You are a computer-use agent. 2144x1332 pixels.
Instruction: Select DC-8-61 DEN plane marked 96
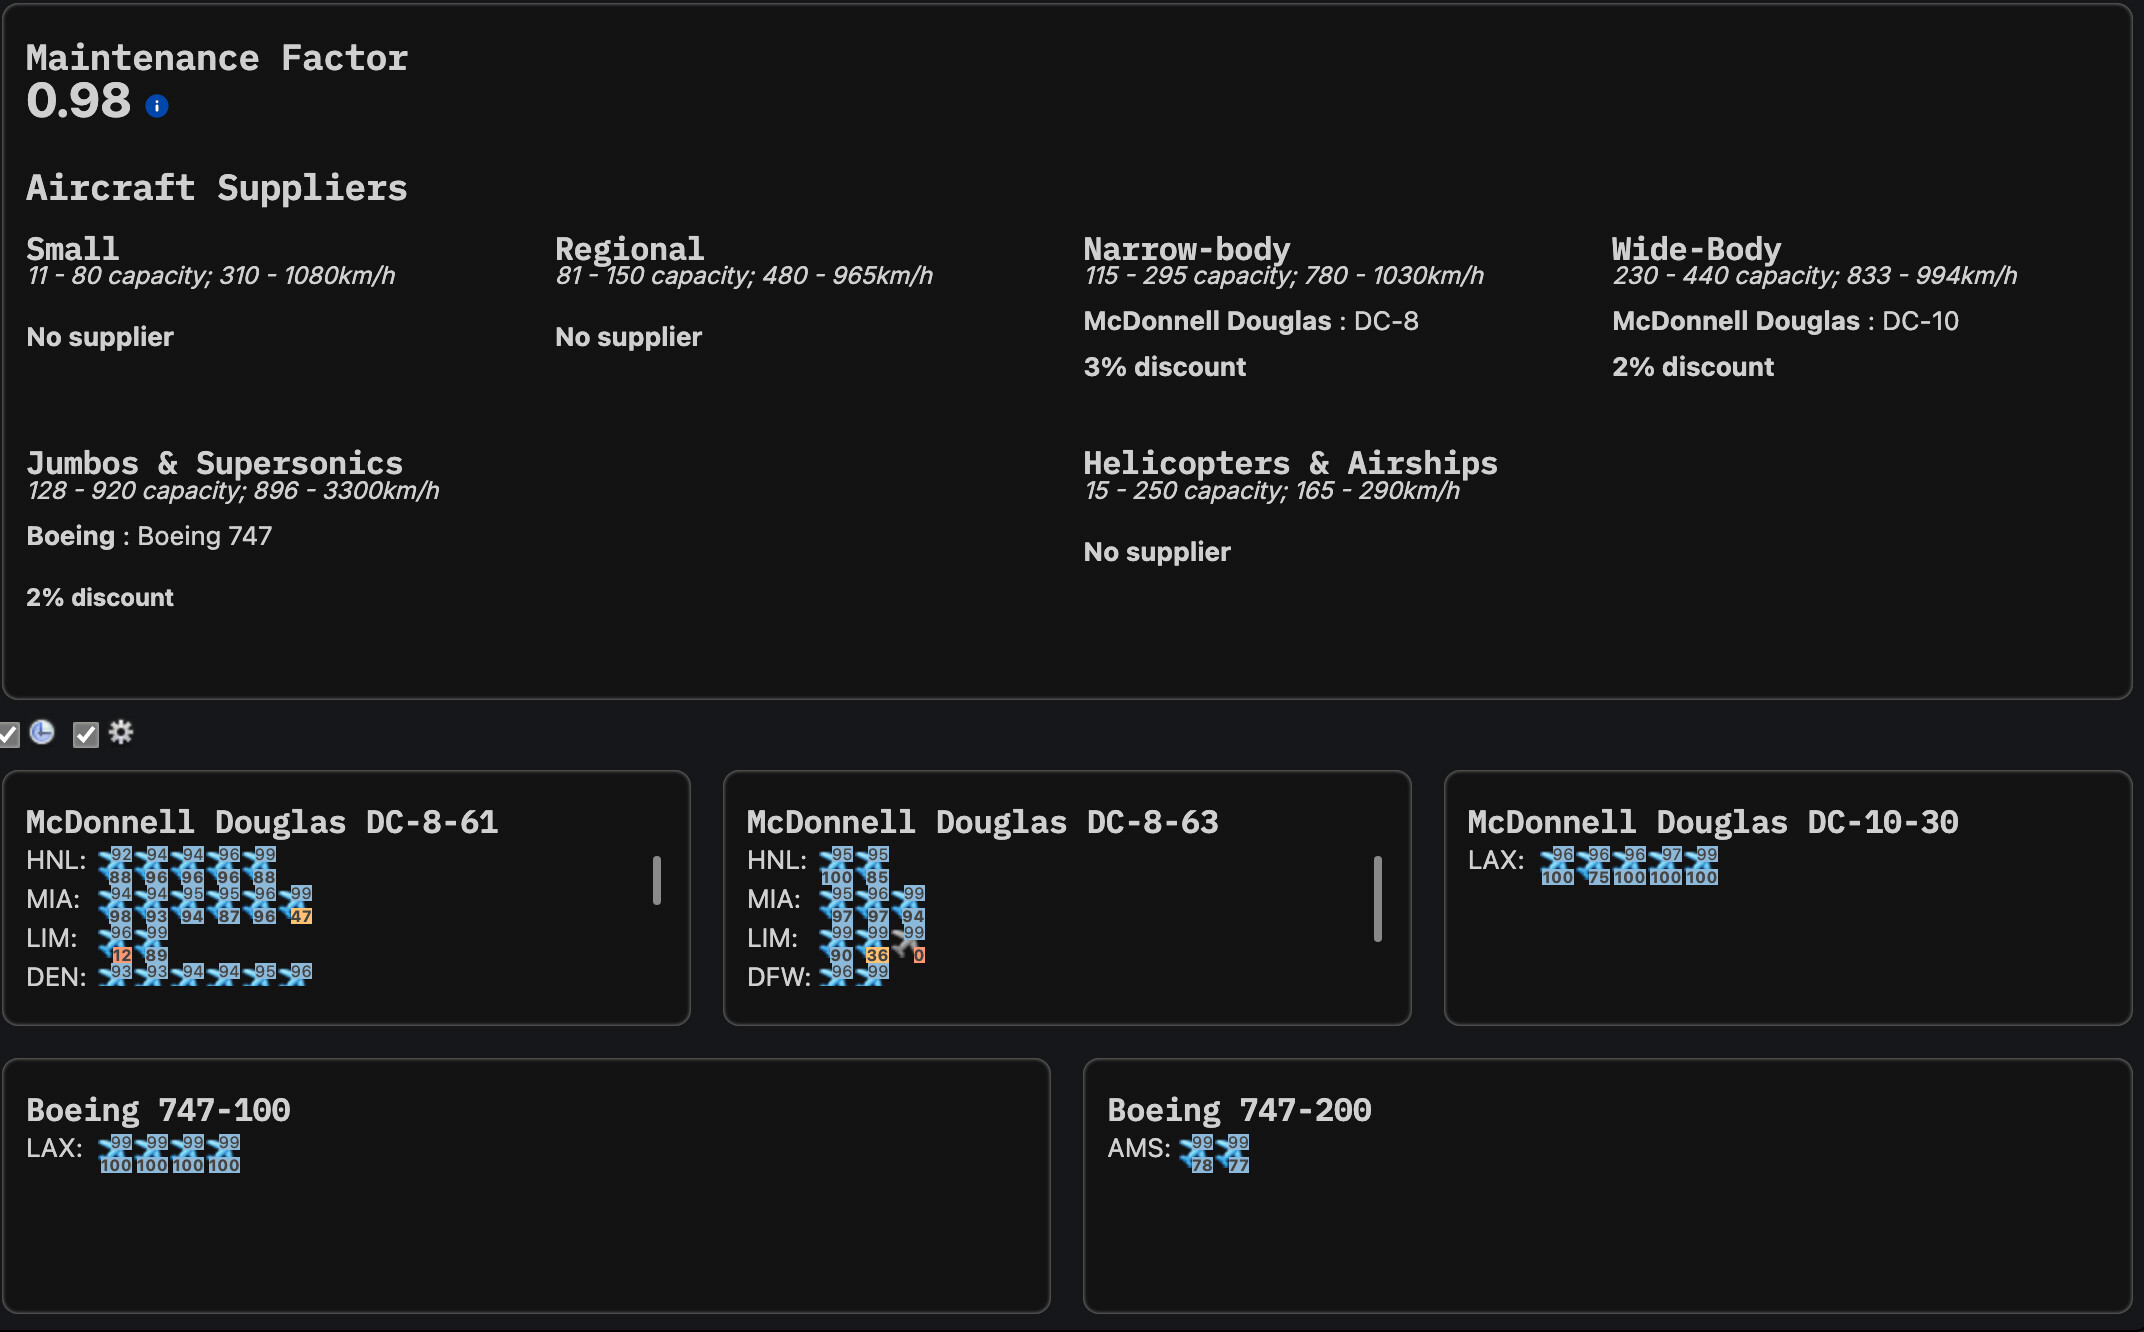(x=296, y=974)
